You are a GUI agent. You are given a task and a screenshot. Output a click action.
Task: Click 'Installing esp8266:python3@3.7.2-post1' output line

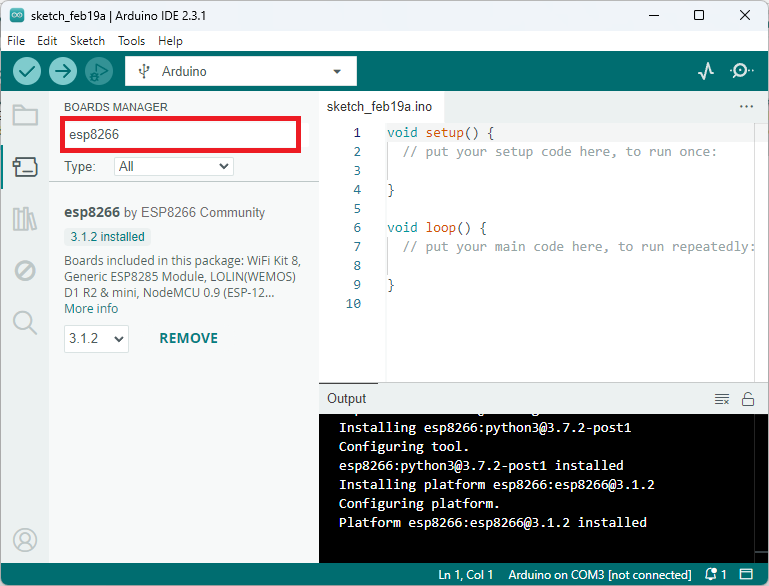tap(485, 428)
